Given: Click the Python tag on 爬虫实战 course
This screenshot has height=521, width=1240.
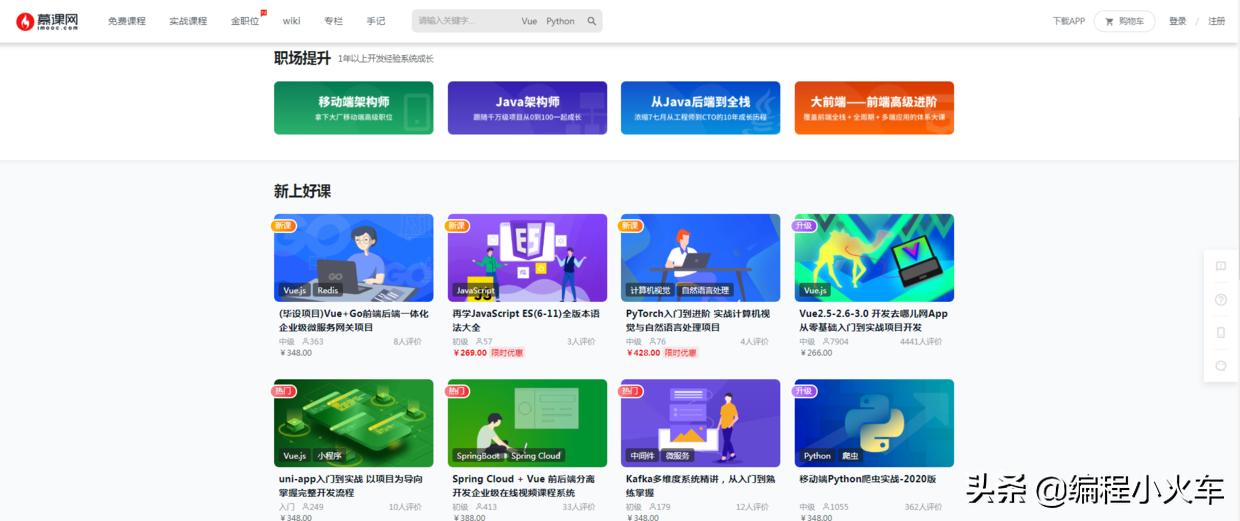Looking at the screenshot, I should coord(817,455).
